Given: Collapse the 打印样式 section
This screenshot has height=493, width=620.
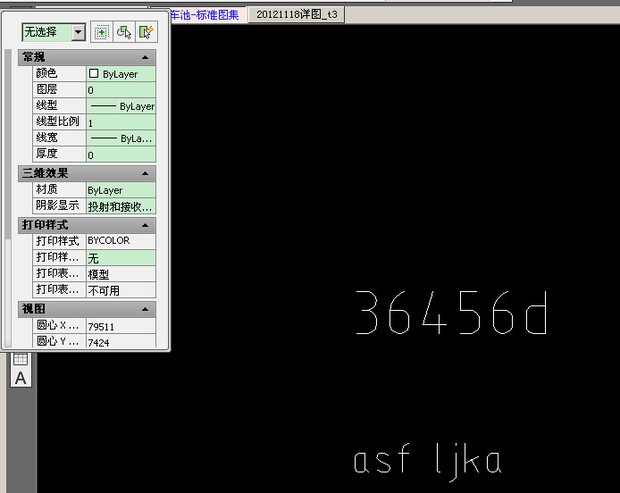Looking at the screenshot, I should point(145,225).
